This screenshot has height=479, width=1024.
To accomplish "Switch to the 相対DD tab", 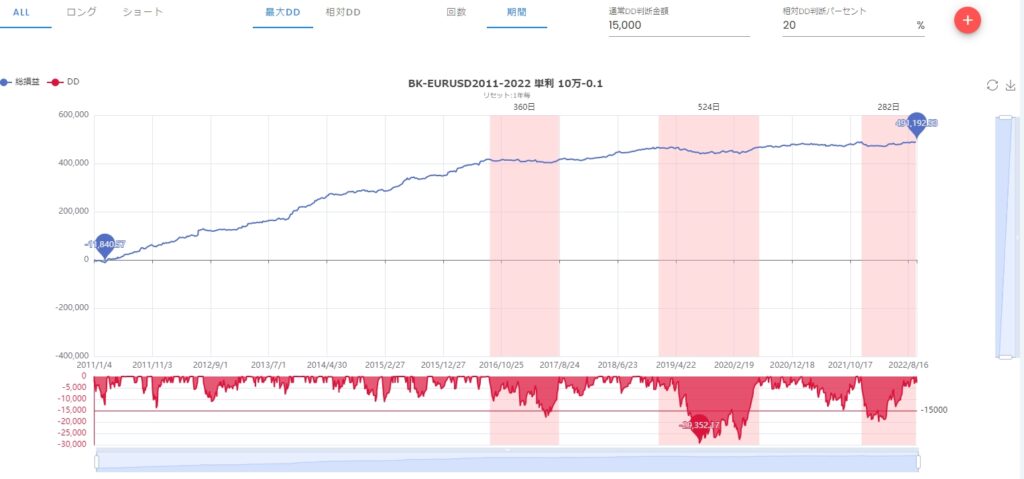I will click(343, 12).
